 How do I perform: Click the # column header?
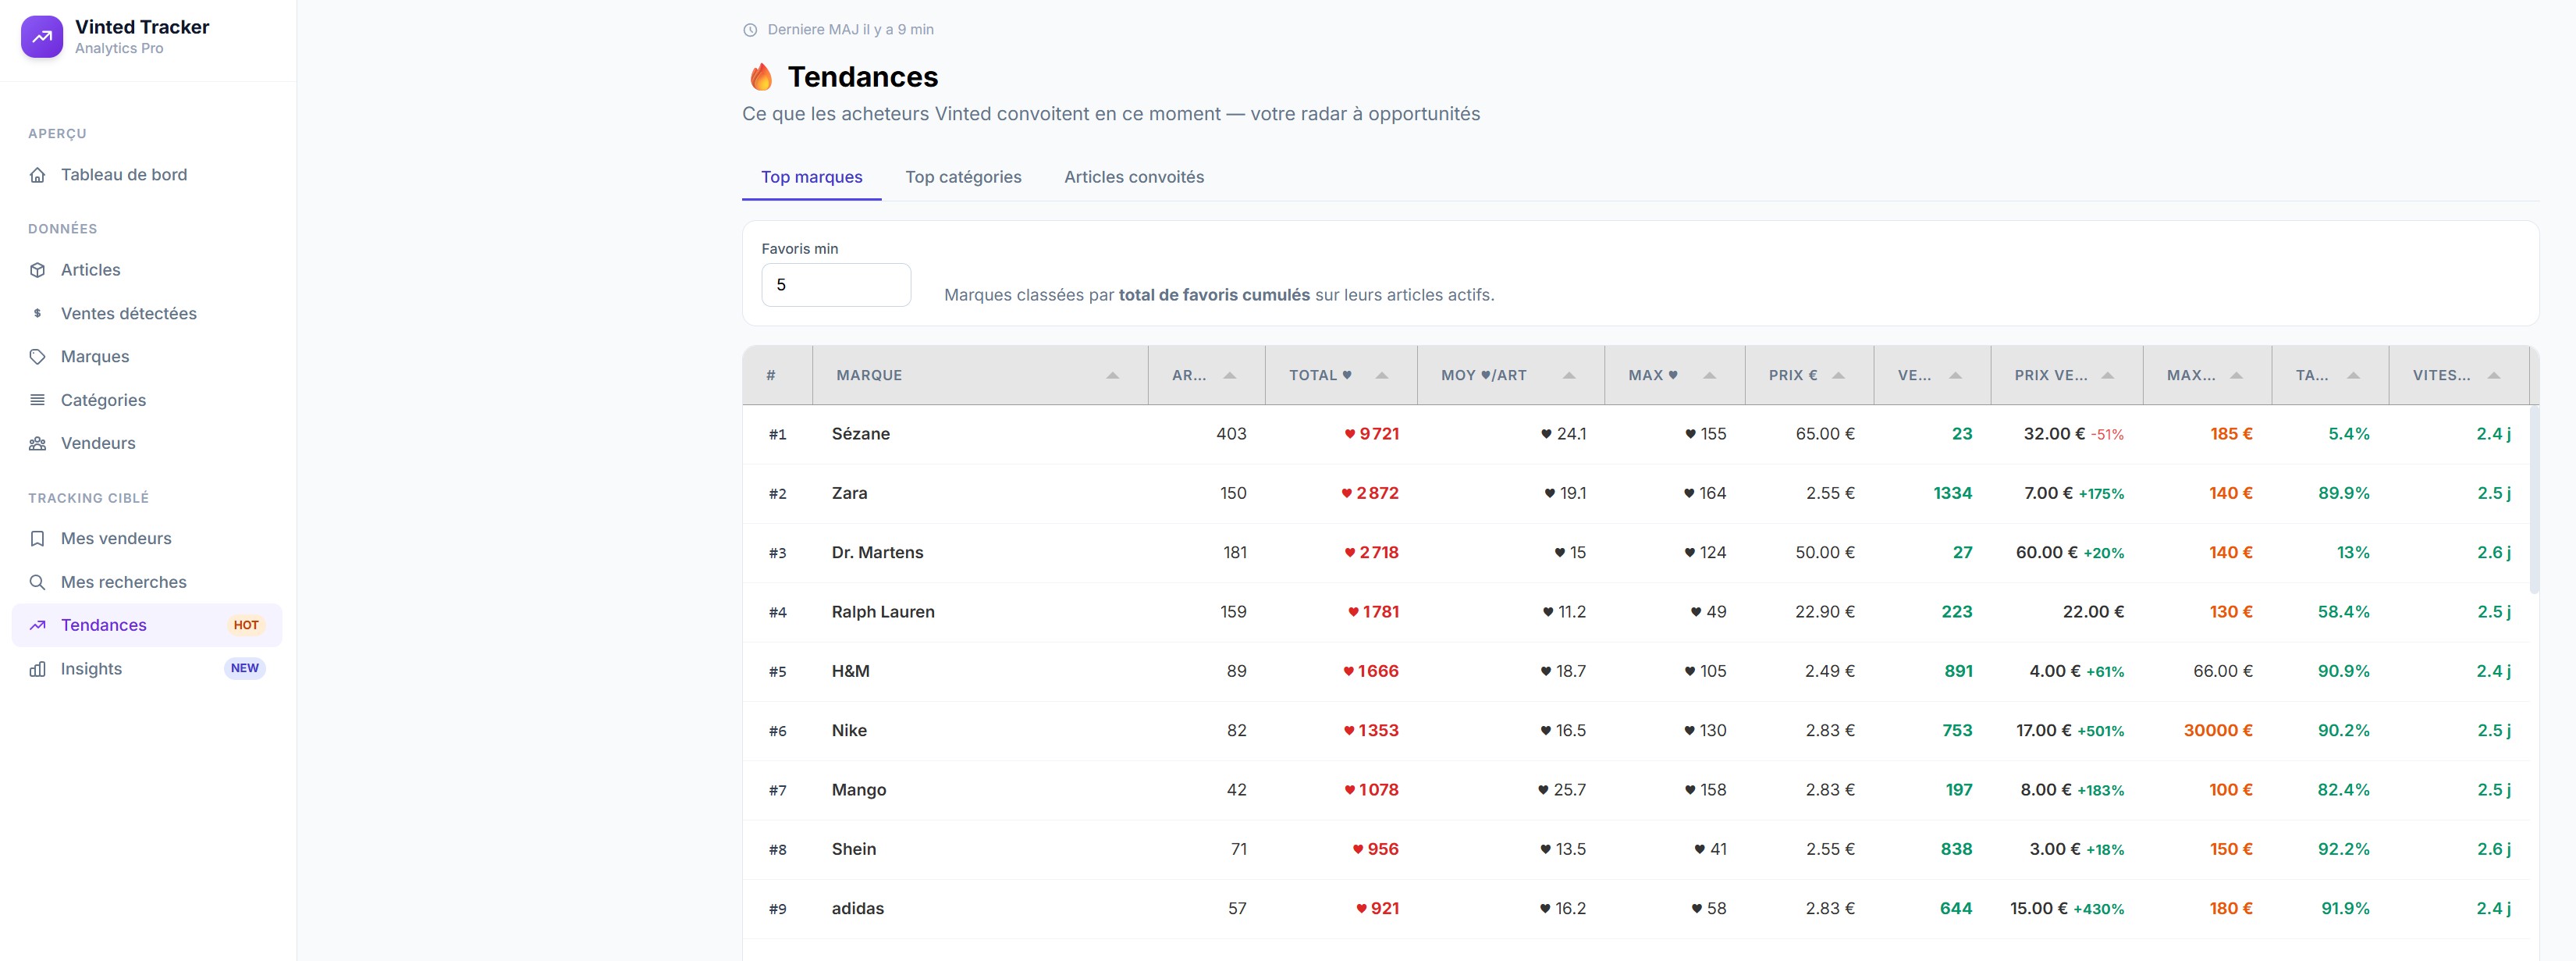[x=777, y=375]
